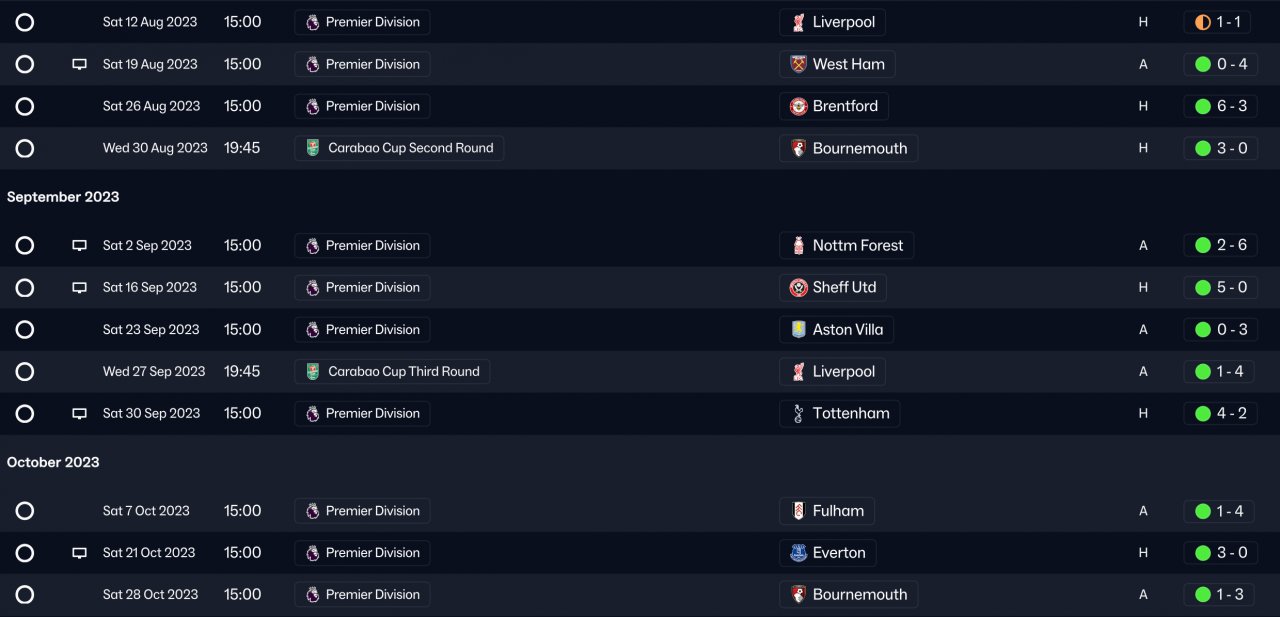The image size is (1280, 617).
Task: Click the green win indicator on the 4 - 2 Tottenham result
Action: click(1203, 413)
